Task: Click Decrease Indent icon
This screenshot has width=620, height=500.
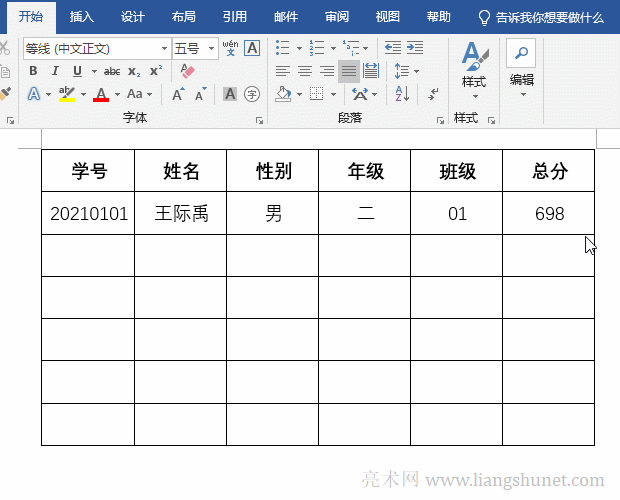Action: pyautogui.click(x=393, y=48)
